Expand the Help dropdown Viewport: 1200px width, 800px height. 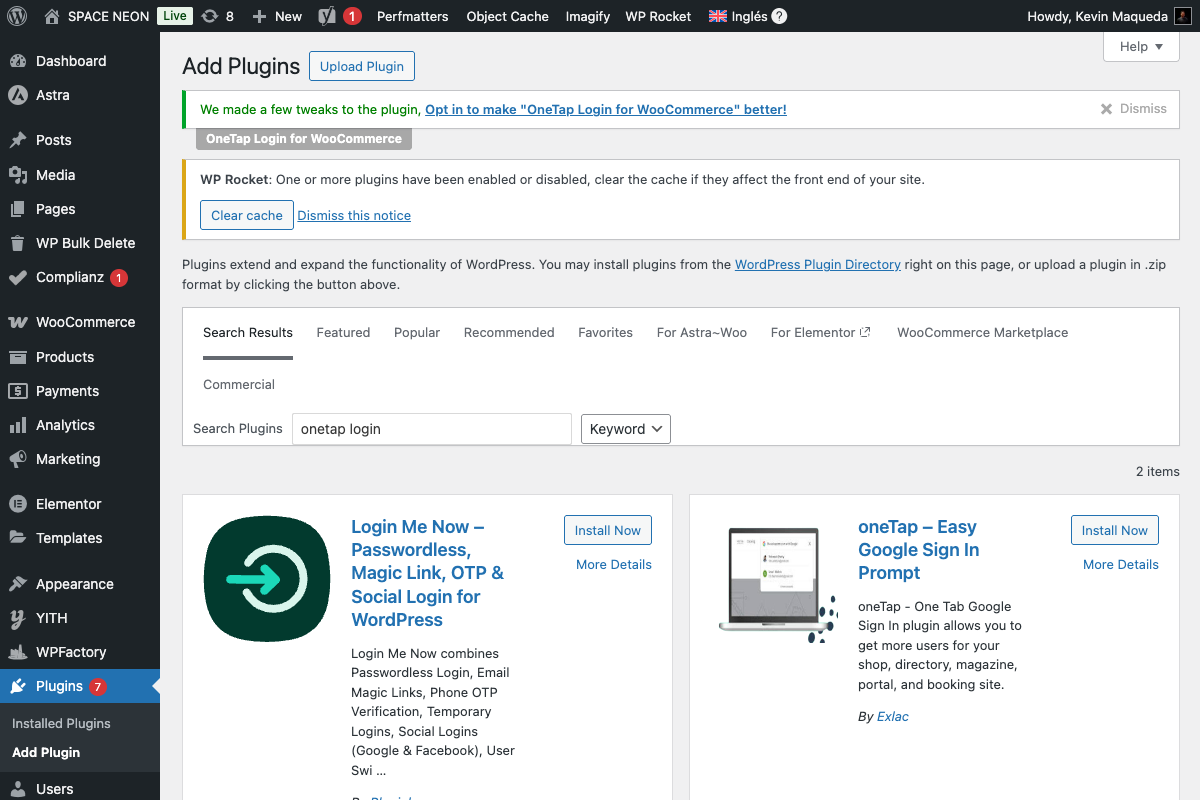coord(1140,46)
